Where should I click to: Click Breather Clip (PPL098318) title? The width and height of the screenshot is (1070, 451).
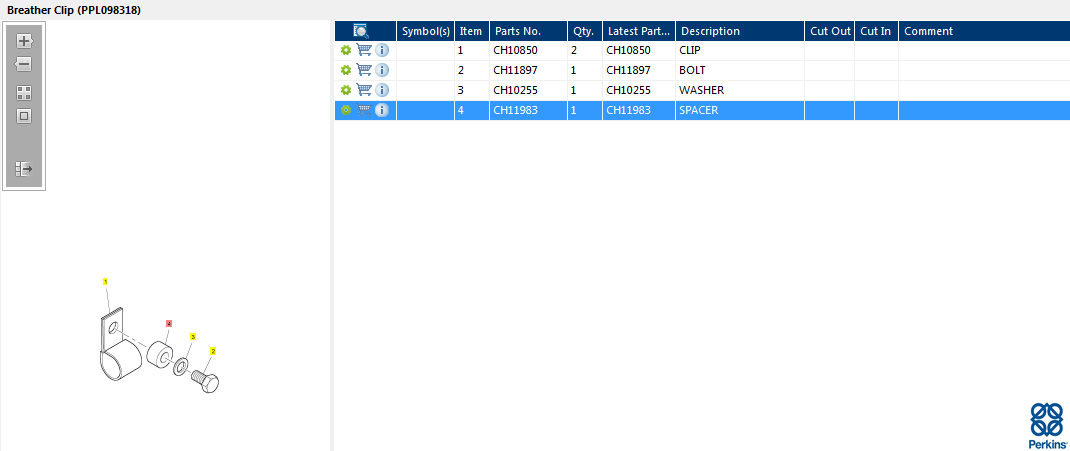pyautogui.click(x=74, y=11)
